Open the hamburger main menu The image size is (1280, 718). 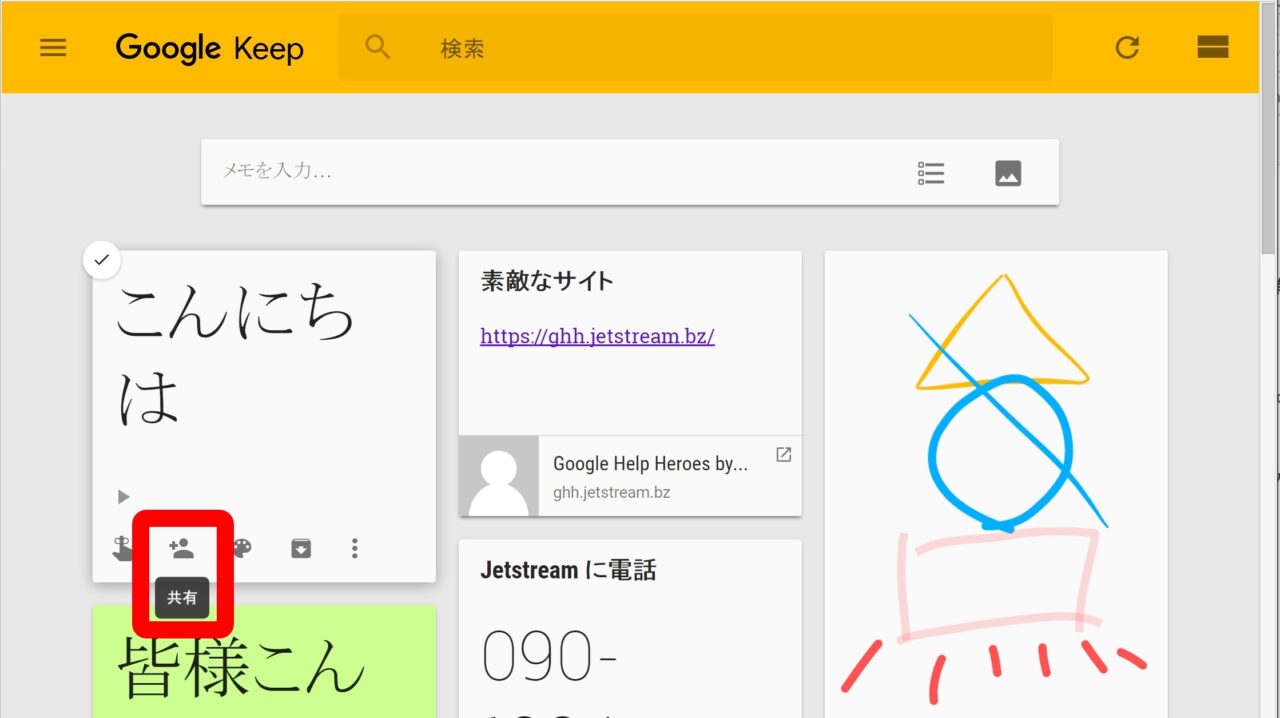coord(53,48)
